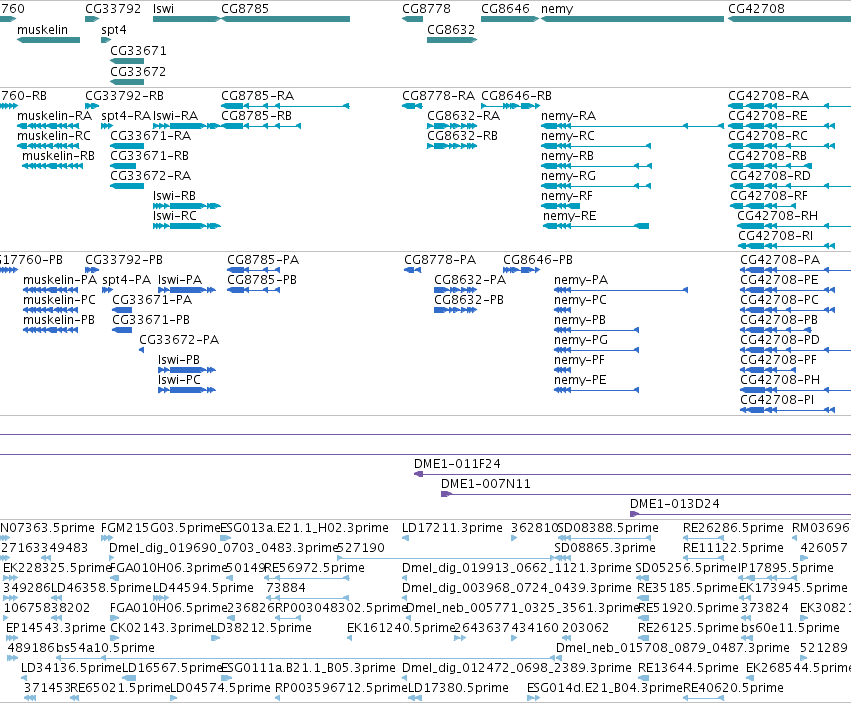Open EST label RE13644.5prime
The image size is (851, 703).
688,668
